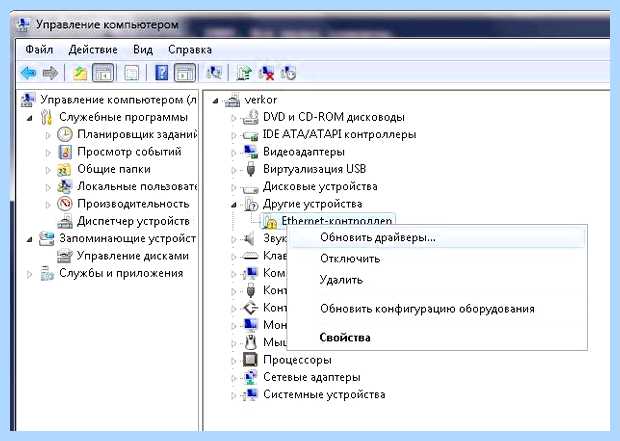
Task: Collapse the Запоминающие устройства node arrow
Action: [x=29, y=239]
